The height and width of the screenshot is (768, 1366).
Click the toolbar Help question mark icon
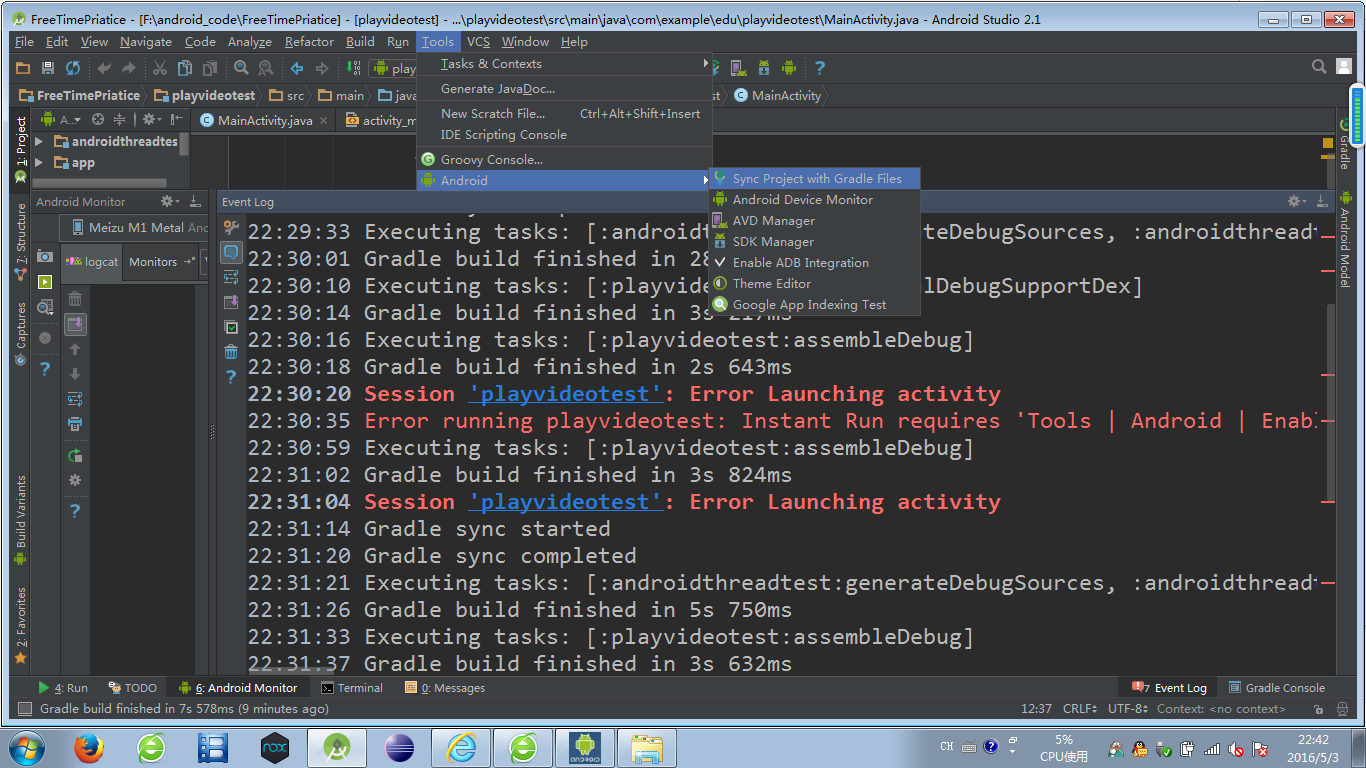pos(820,68)
